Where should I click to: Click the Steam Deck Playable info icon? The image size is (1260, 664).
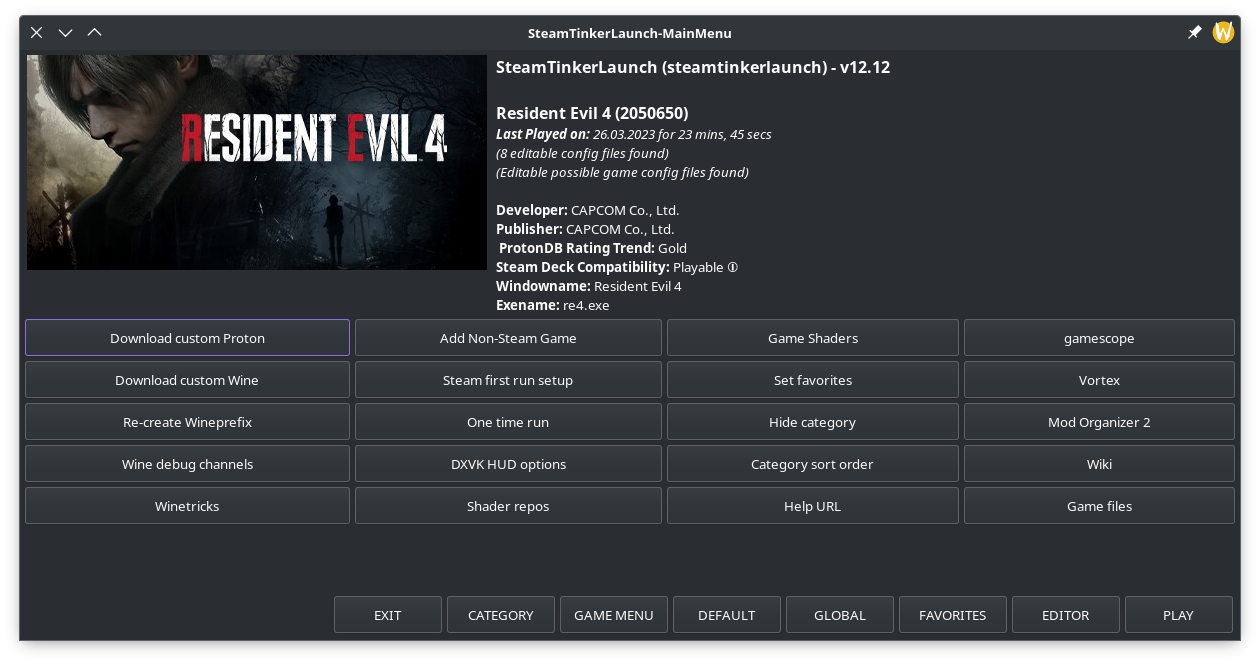732,268
